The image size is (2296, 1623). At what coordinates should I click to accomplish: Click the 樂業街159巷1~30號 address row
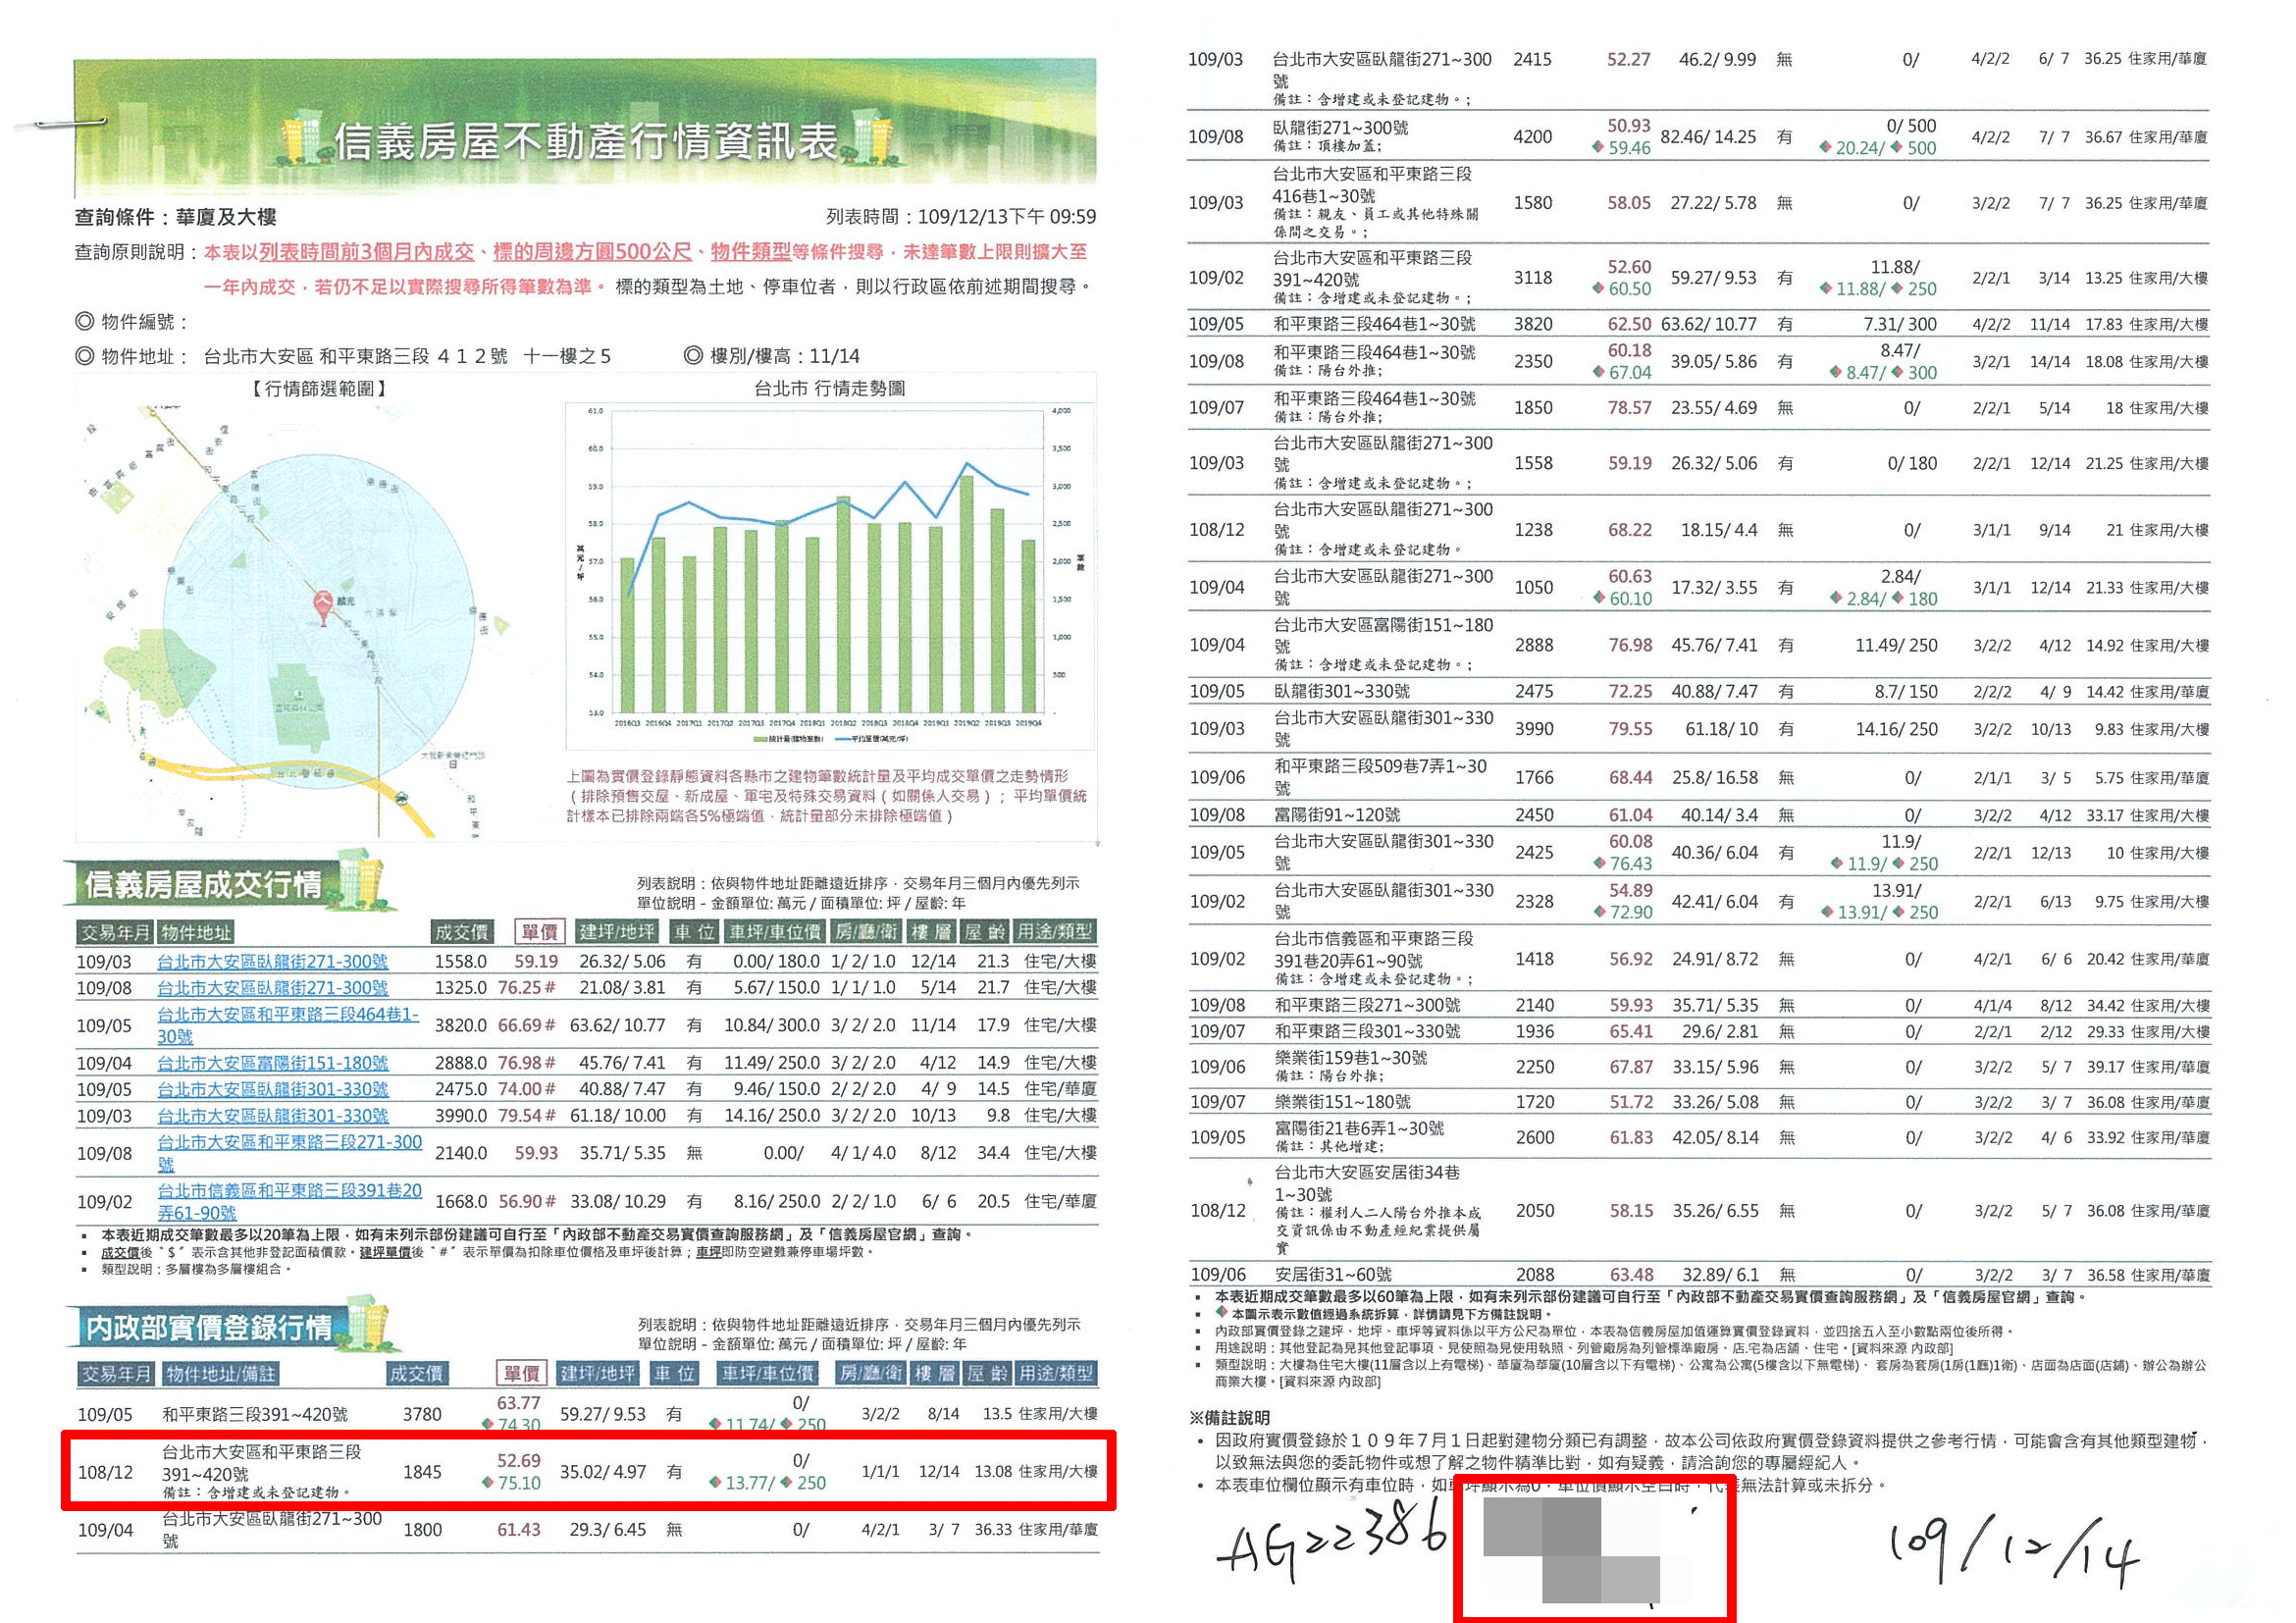[x=1700, y=1067]
